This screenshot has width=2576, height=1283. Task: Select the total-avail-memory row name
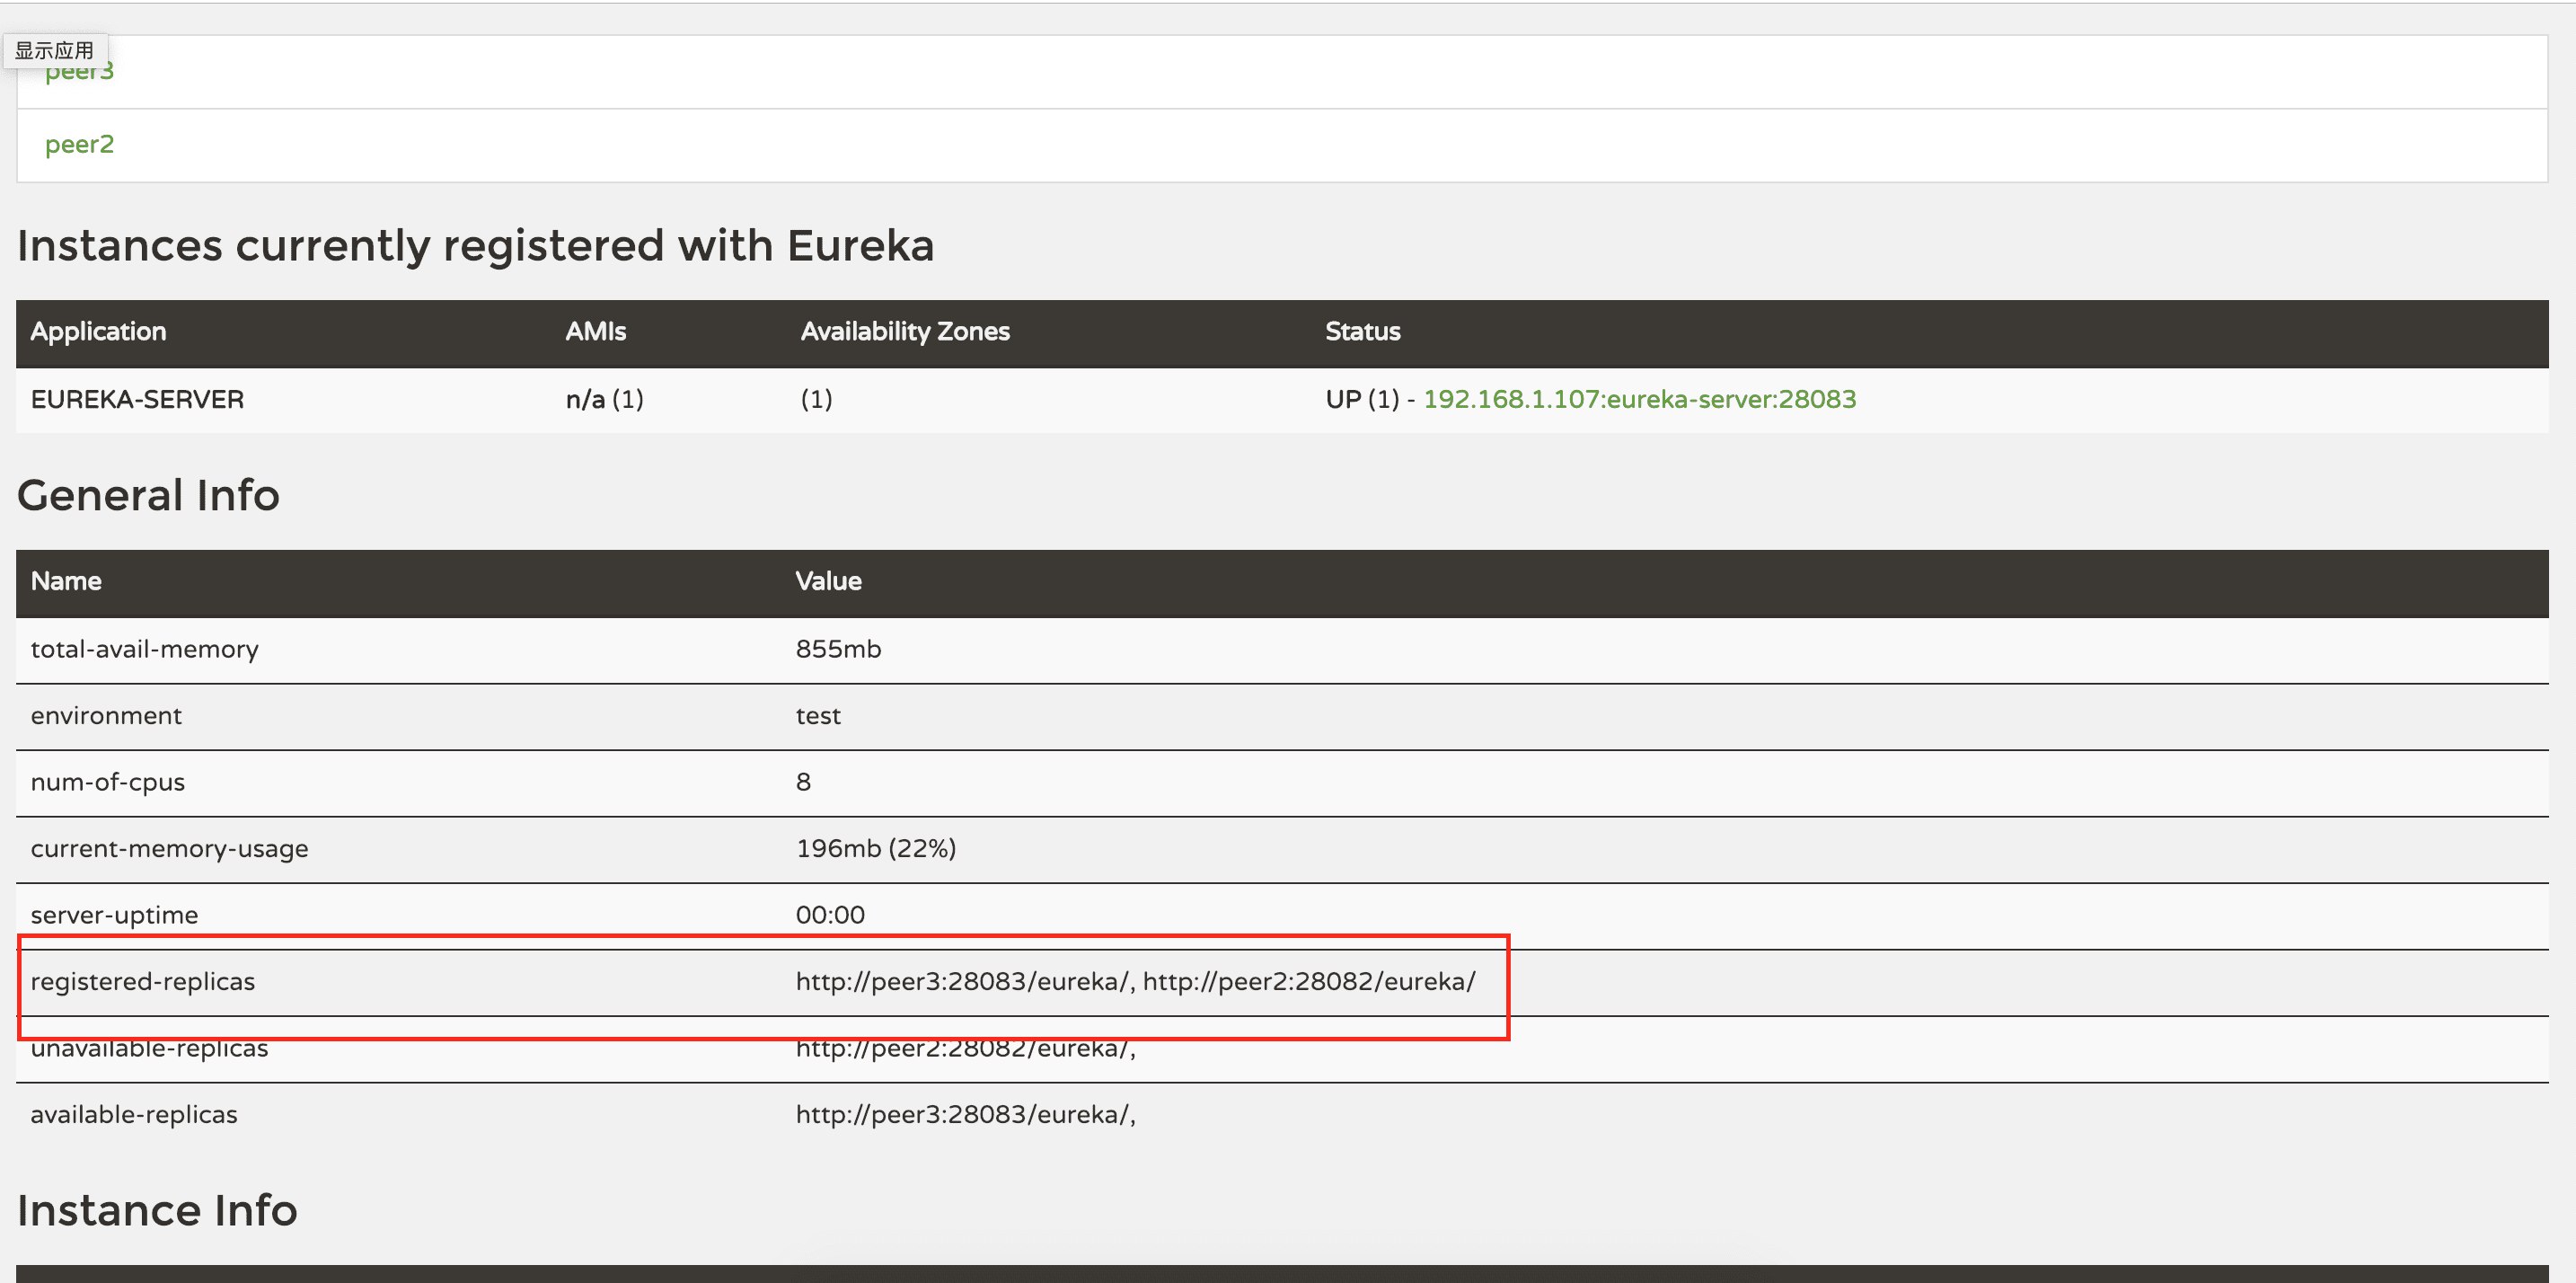(144, 650)
